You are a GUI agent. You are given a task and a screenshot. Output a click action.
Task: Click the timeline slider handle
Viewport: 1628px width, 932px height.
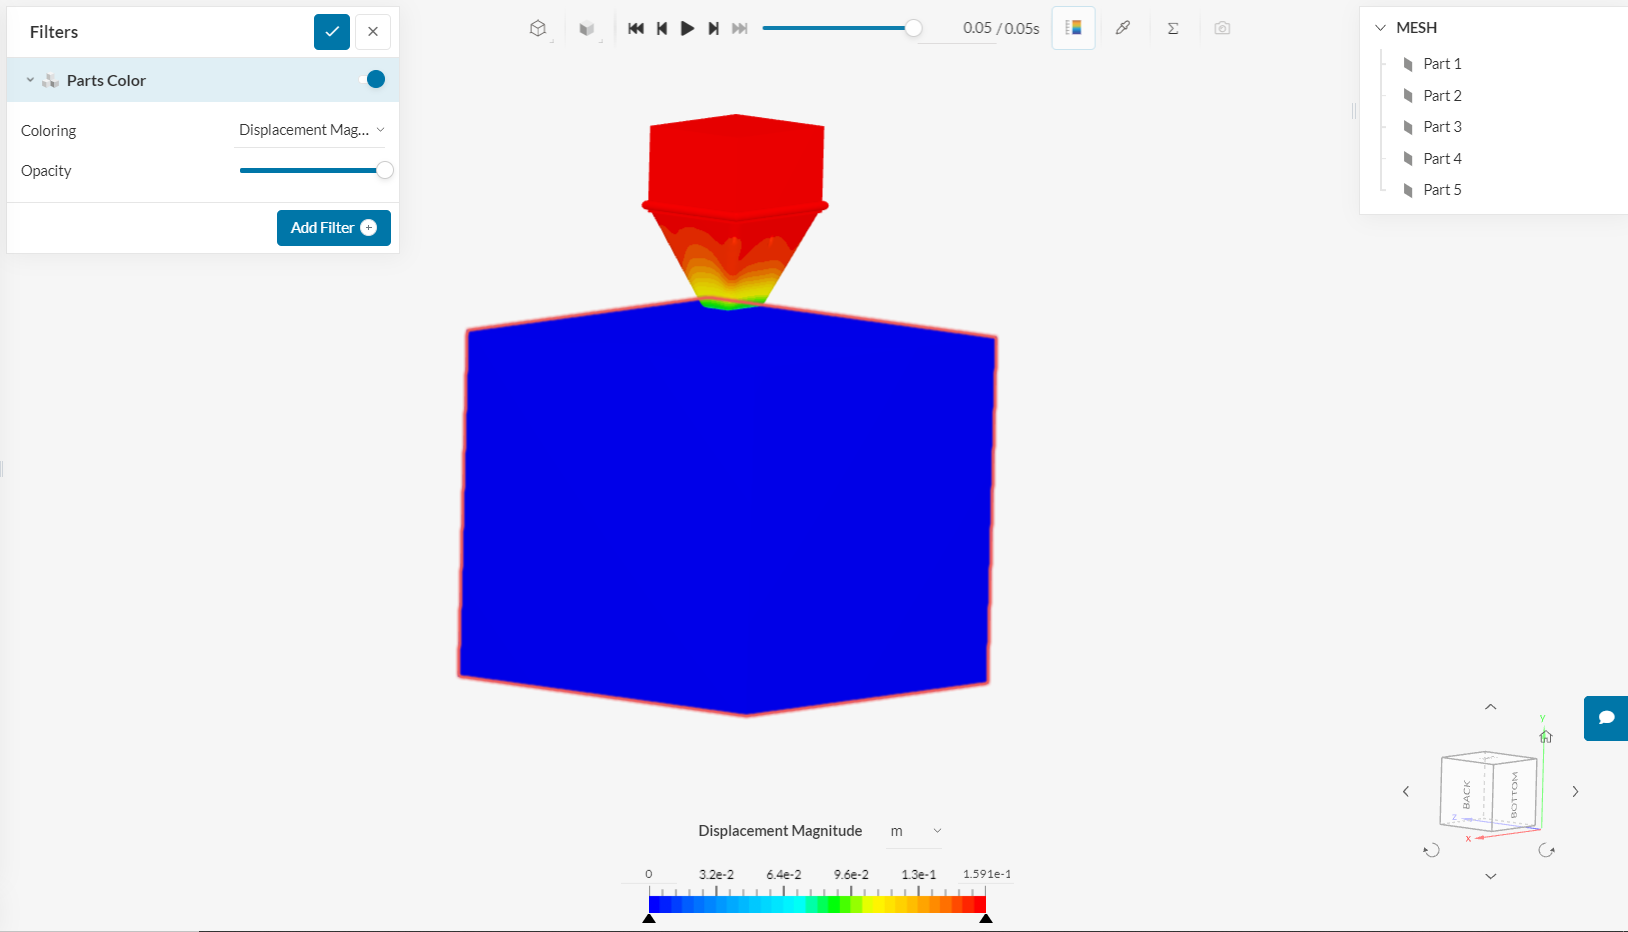(913, 28)
